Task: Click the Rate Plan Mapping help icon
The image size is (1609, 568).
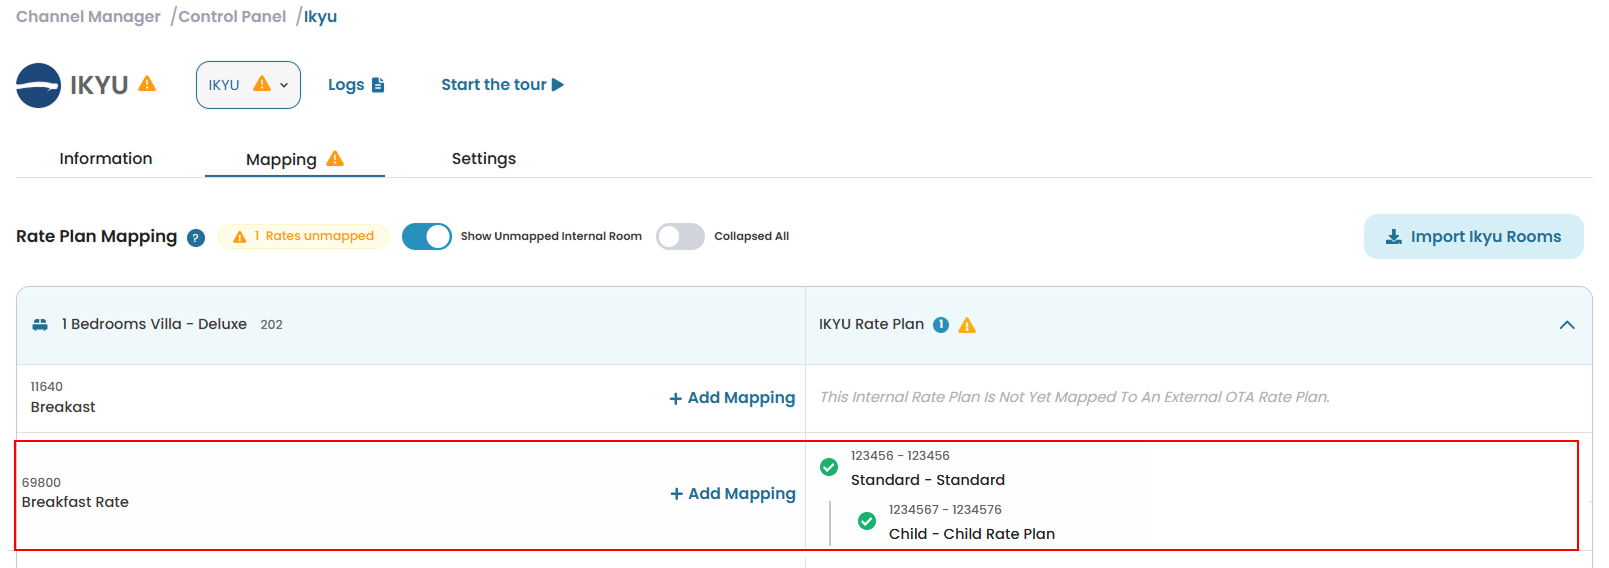Action: 196,238
